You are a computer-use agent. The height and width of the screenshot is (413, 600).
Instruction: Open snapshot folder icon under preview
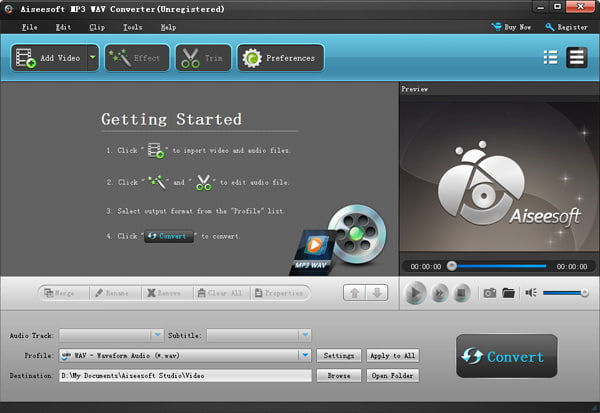[x=508, y=293]
